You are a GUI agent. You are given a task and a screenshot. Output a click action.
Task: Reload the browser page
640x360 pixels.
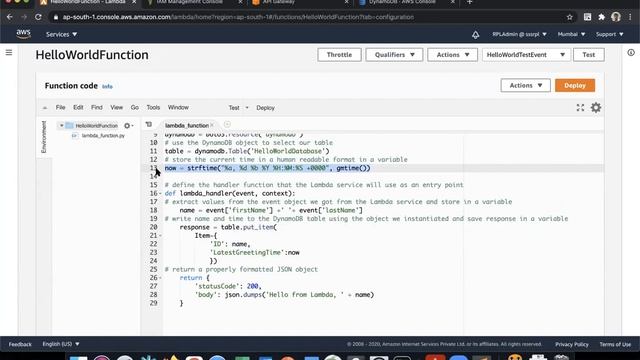[x=38, y=17]
